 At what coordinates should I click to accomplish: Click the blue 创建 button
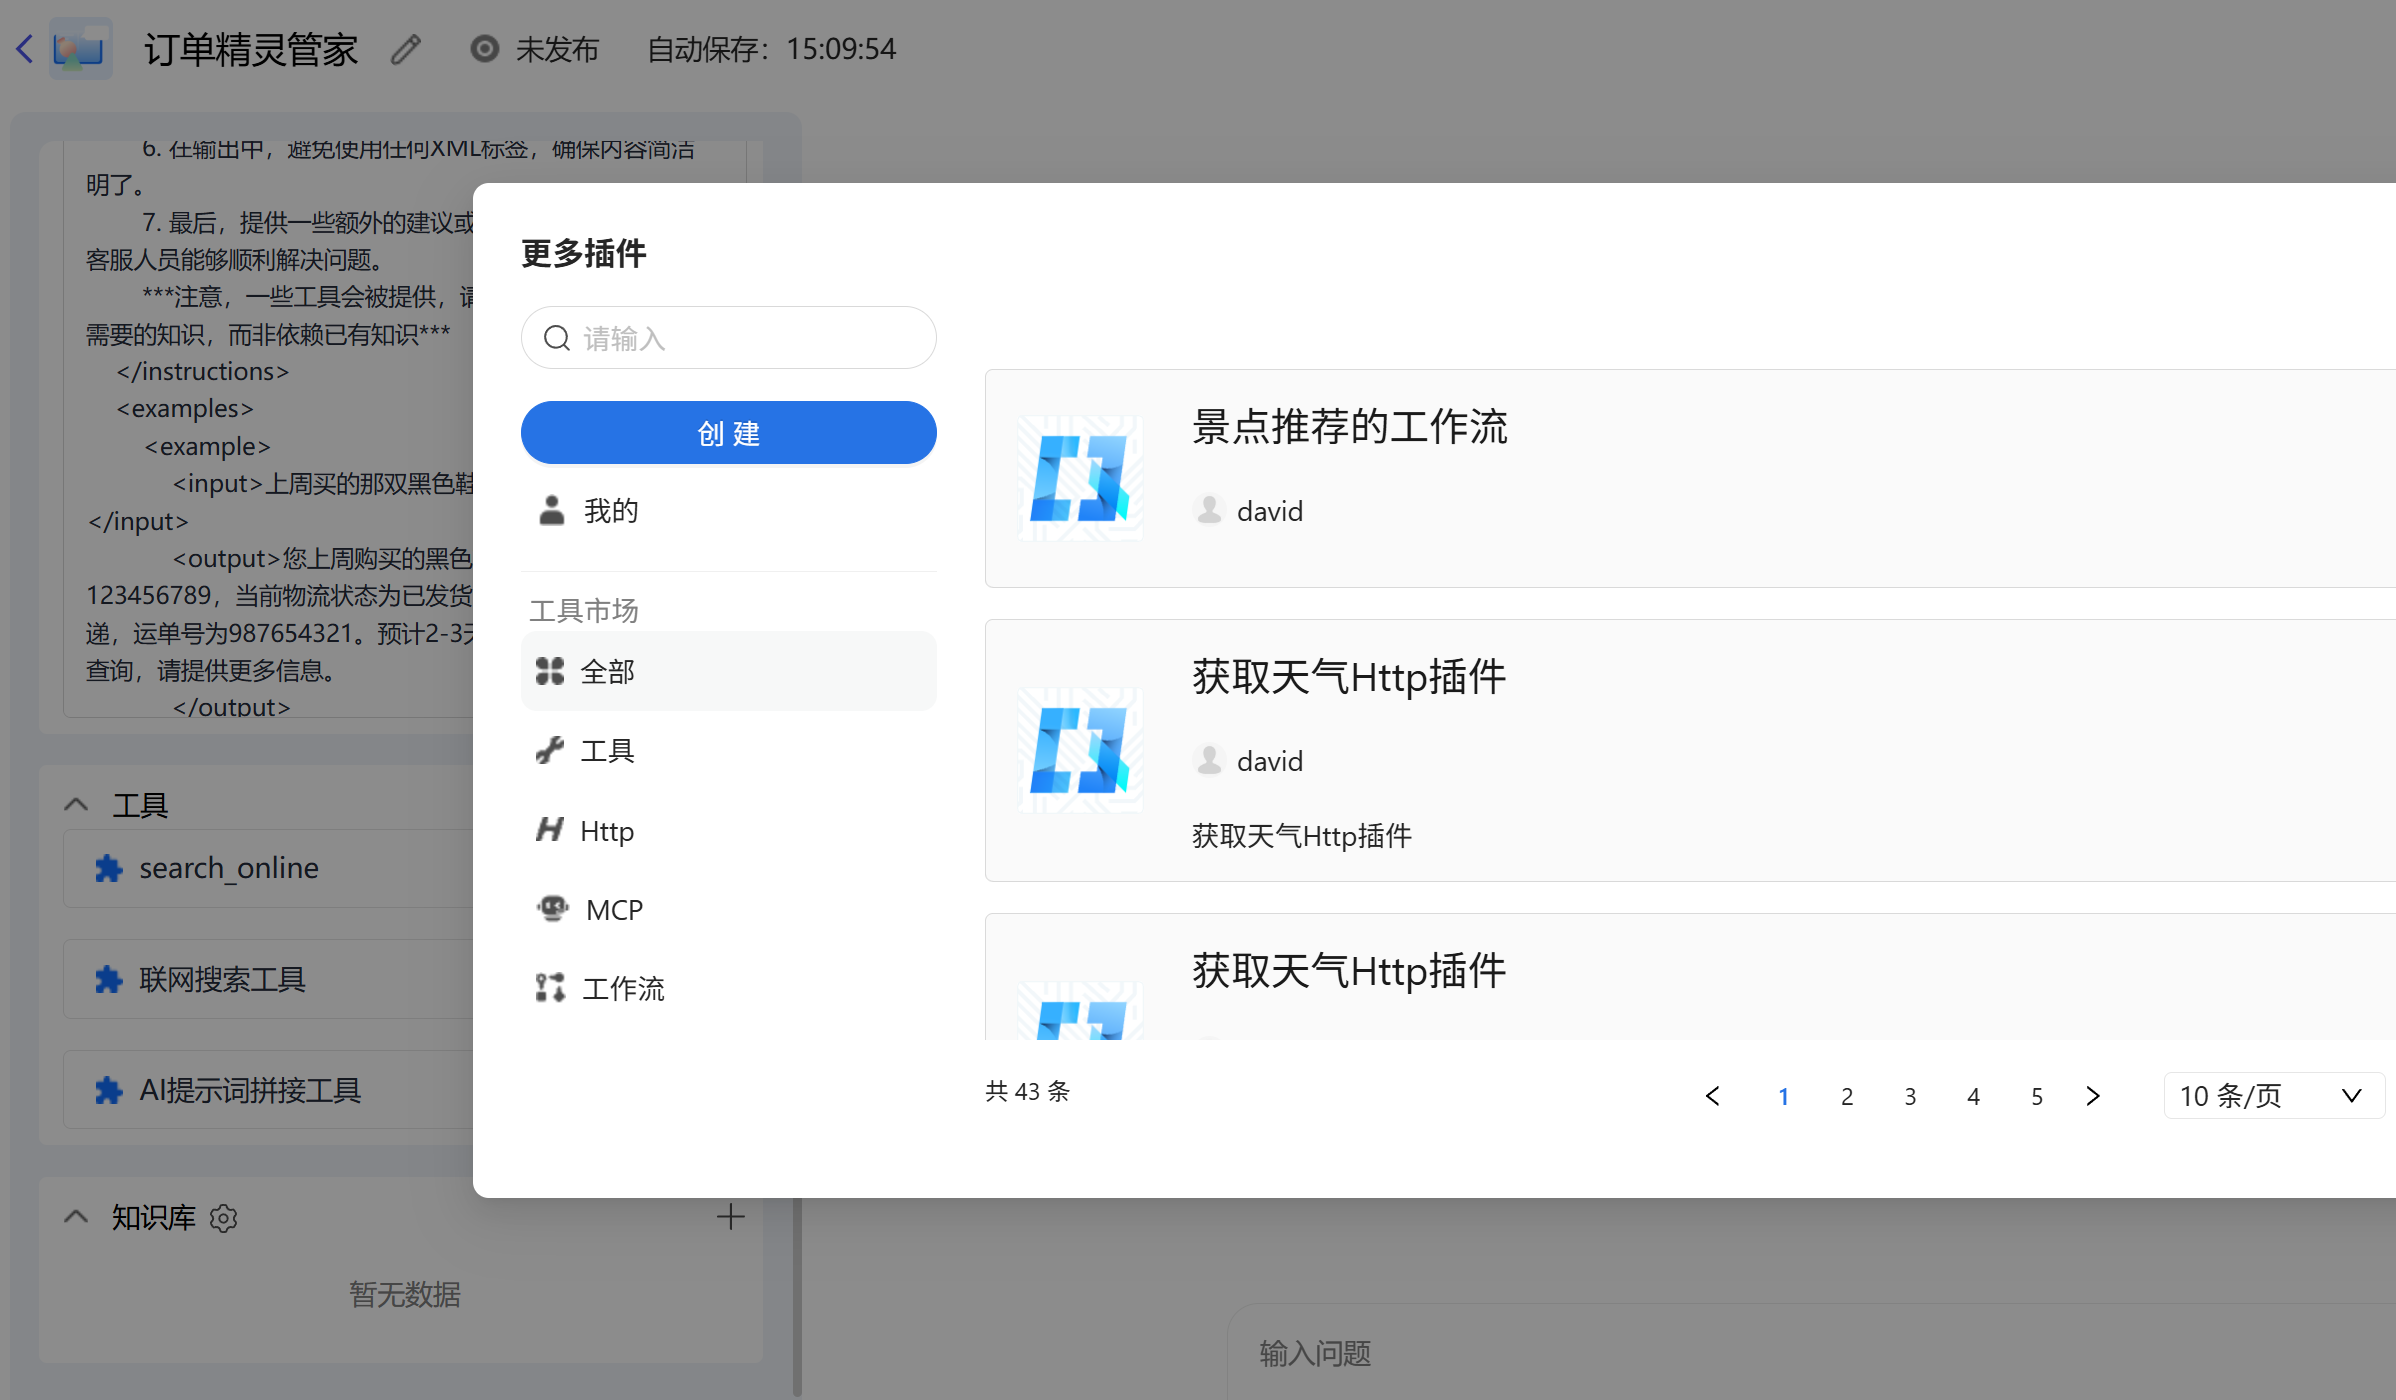728,433
